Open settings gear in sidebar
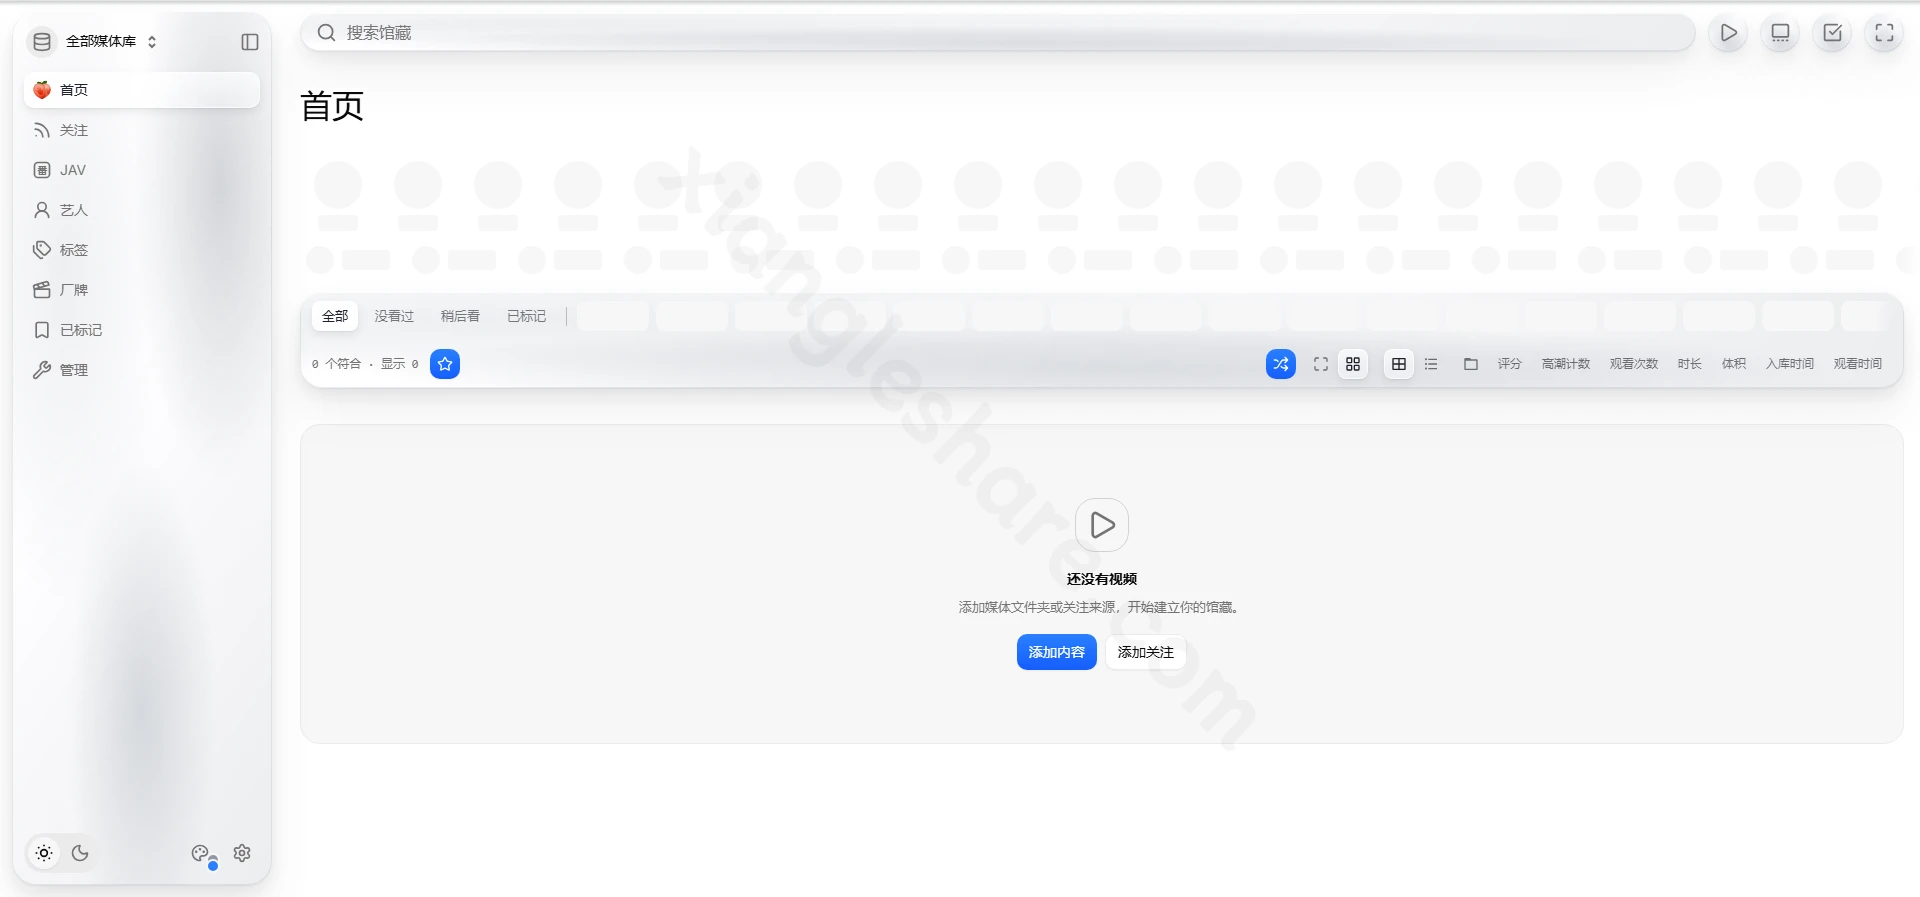The height and width of the screenshot is (897, 1920). click(x=242, y=853)
